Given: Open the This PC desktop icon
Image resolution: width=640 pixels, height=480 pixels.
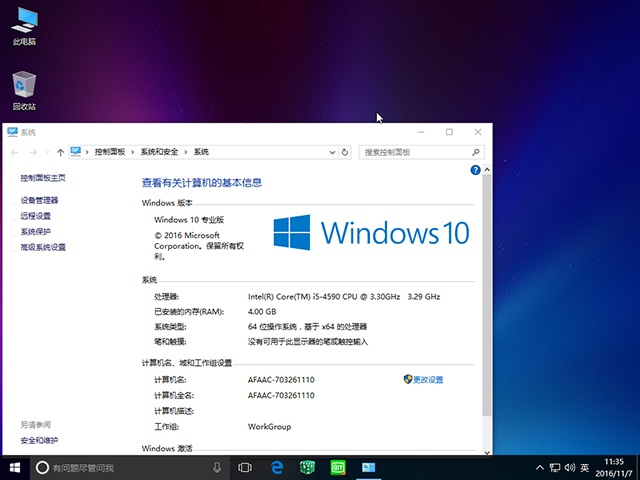Looking at the screenshot, I should (x=24, y=26).
